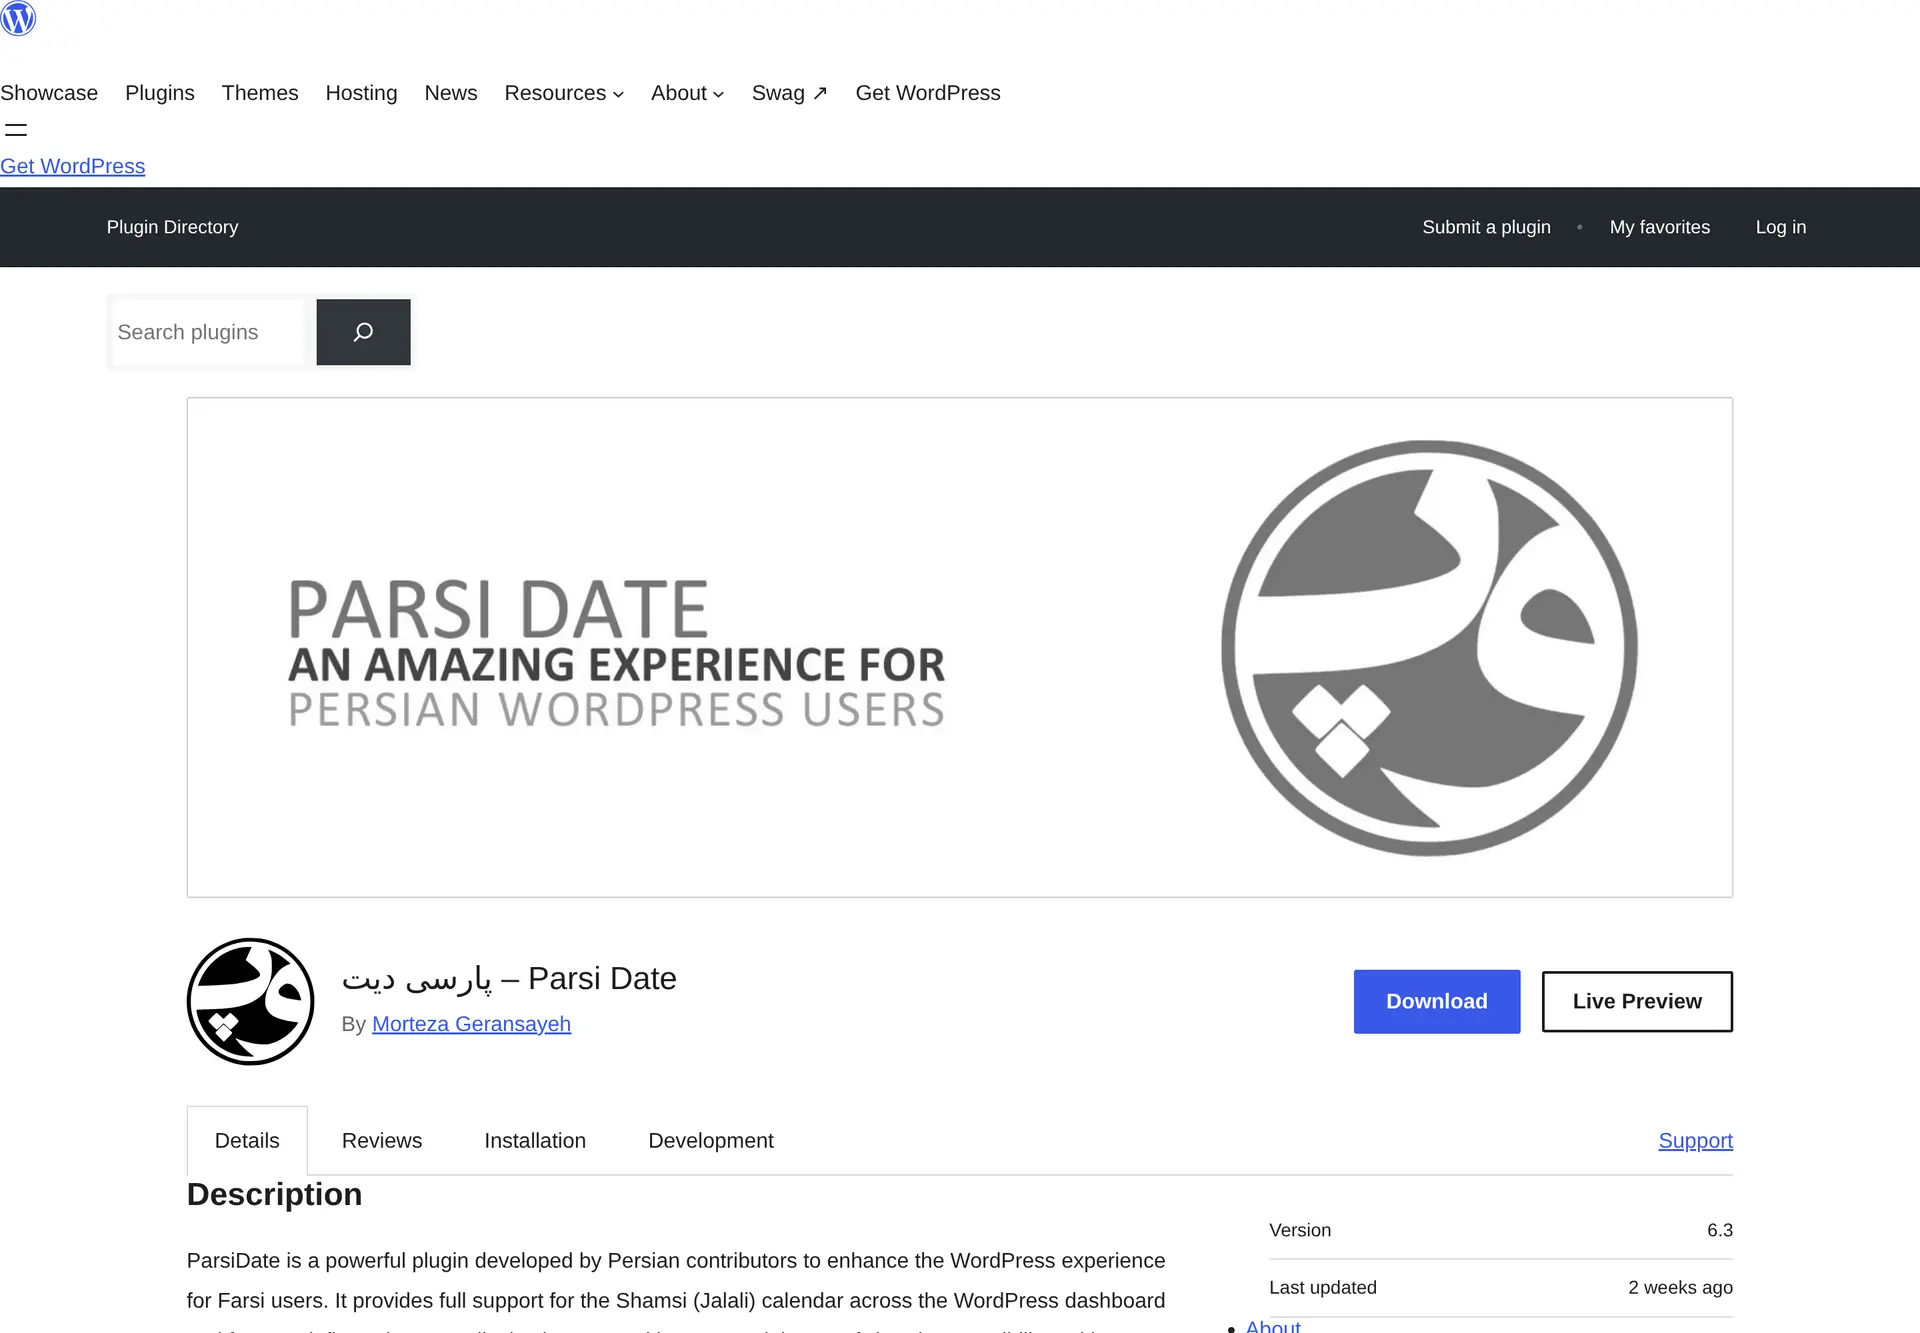Click the plugin title Parsi Date
This screenshot has height=1333, width=1920.
[509, 978]
